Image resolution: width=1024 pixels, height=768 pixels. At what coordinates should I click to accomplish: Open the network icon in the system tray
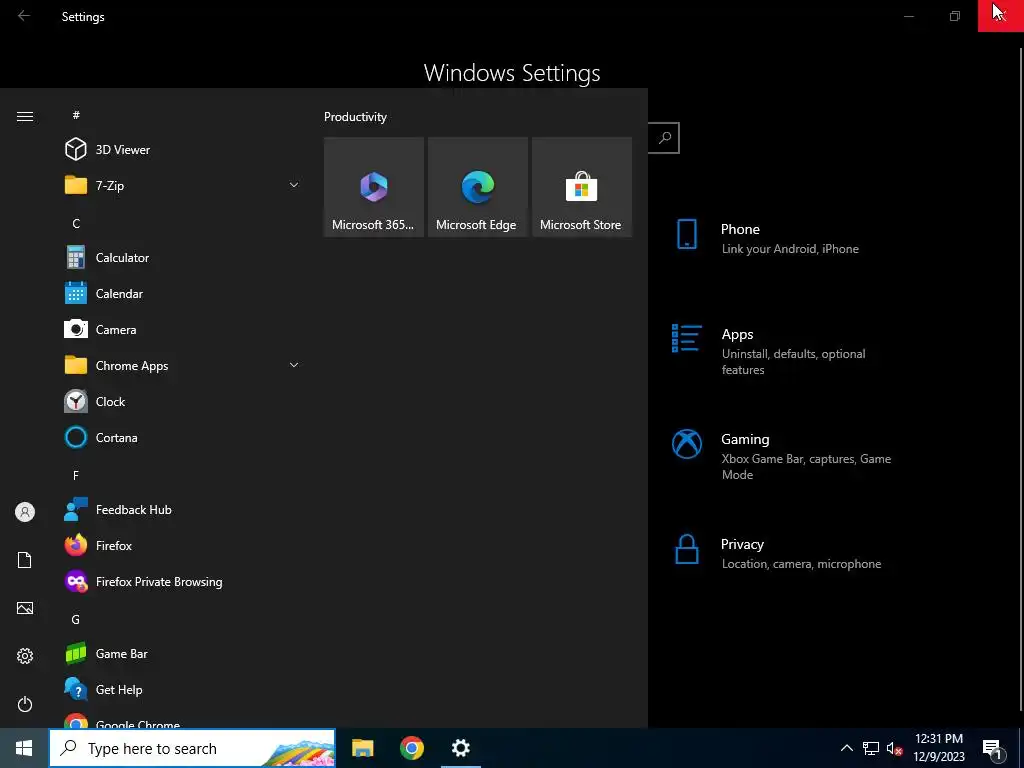click(x=871, y=748)
